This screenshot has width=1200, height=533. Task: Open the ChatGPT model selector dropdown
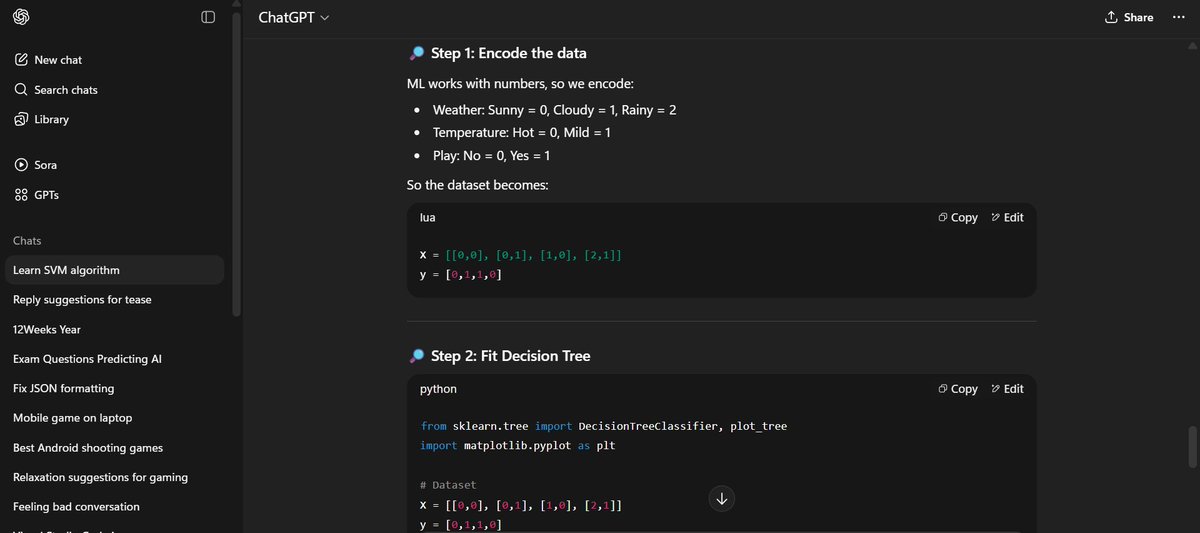(294, 17)
